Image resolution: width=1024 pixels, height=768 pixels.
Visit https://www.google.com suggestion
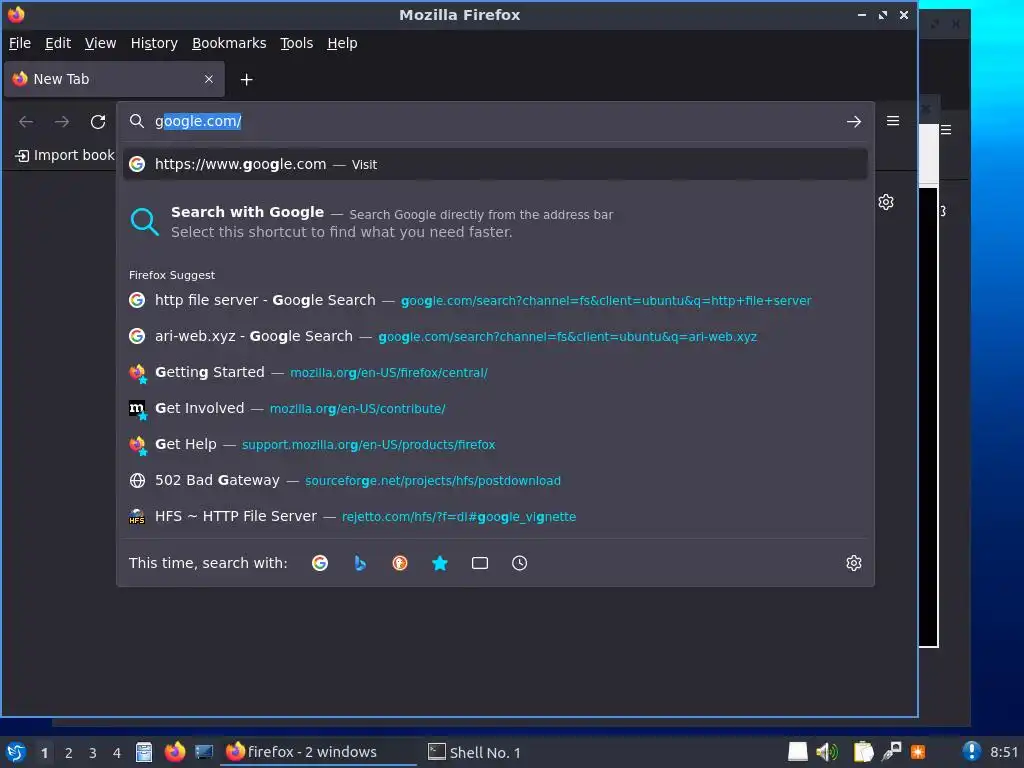pyautogui.click(x=495, y=164)
